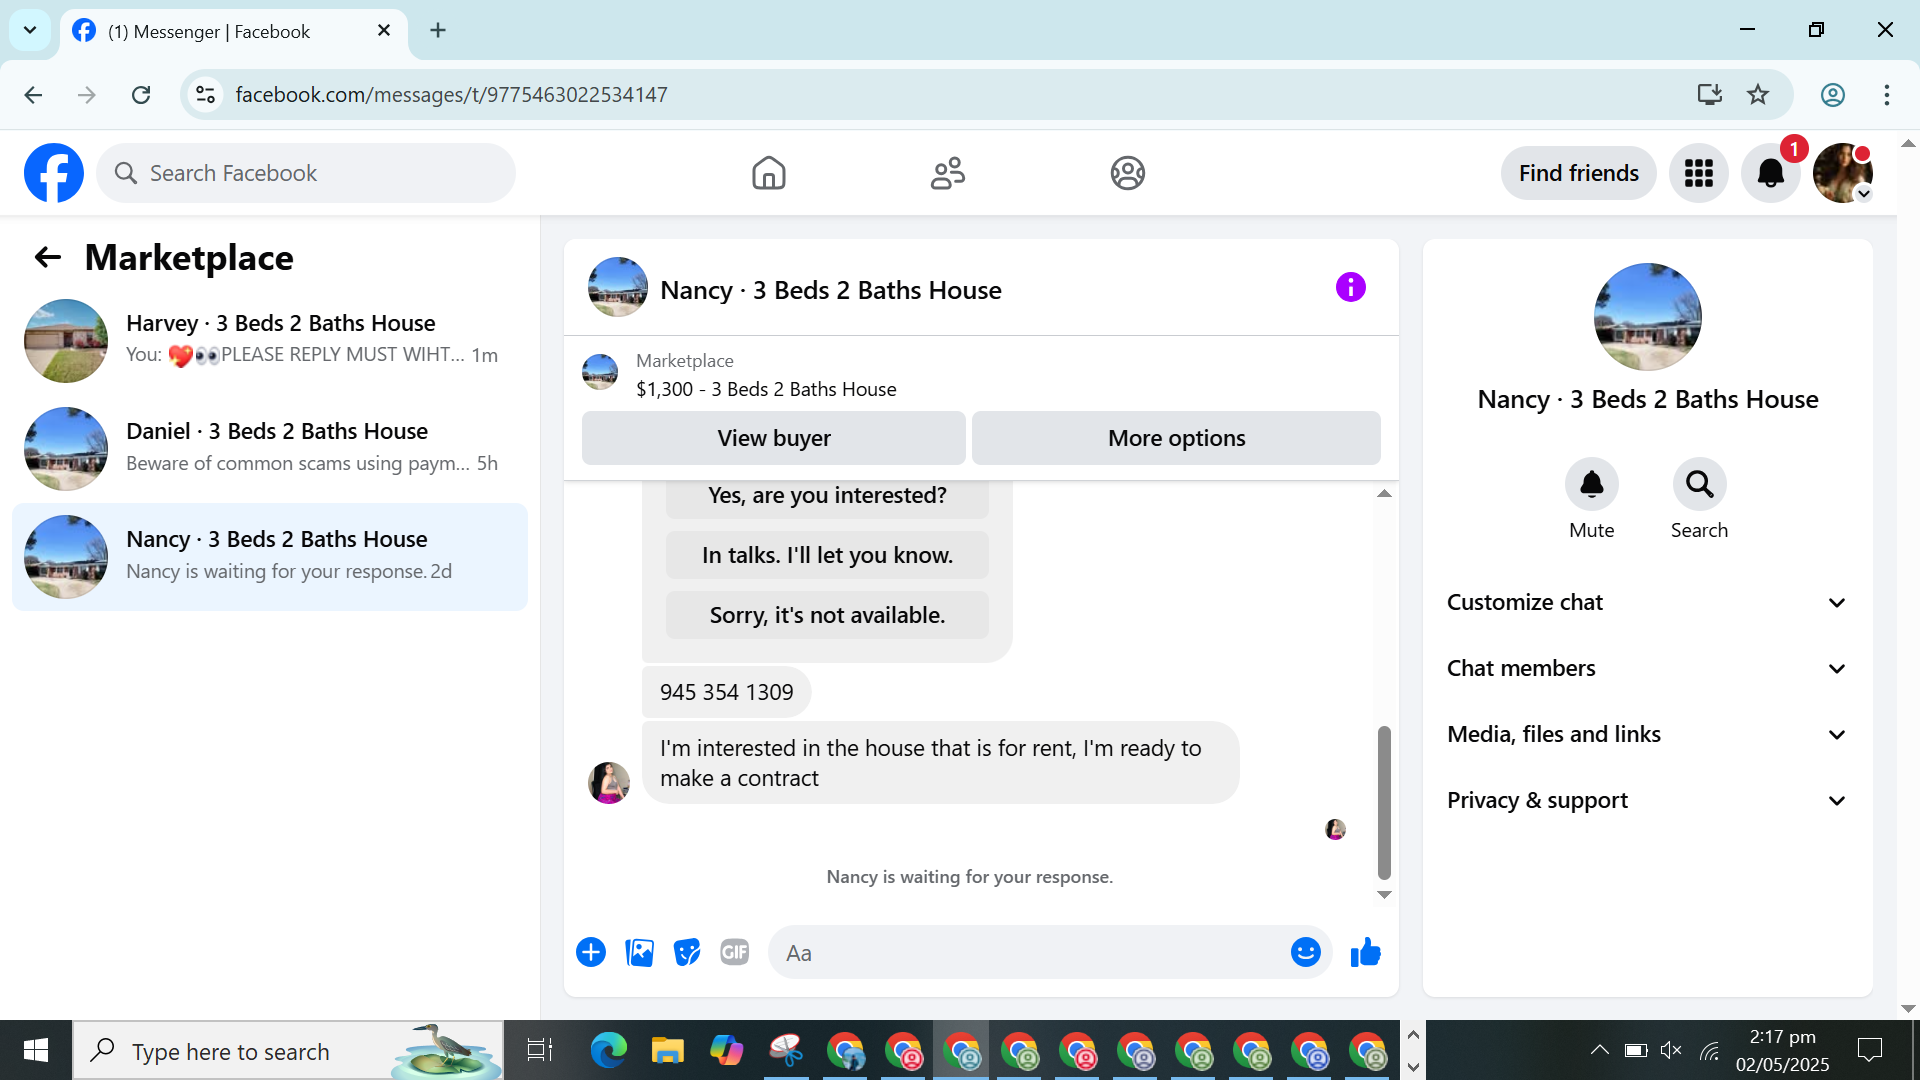
Task: Mute this Nancy conversation
Action: [1591, 485]
